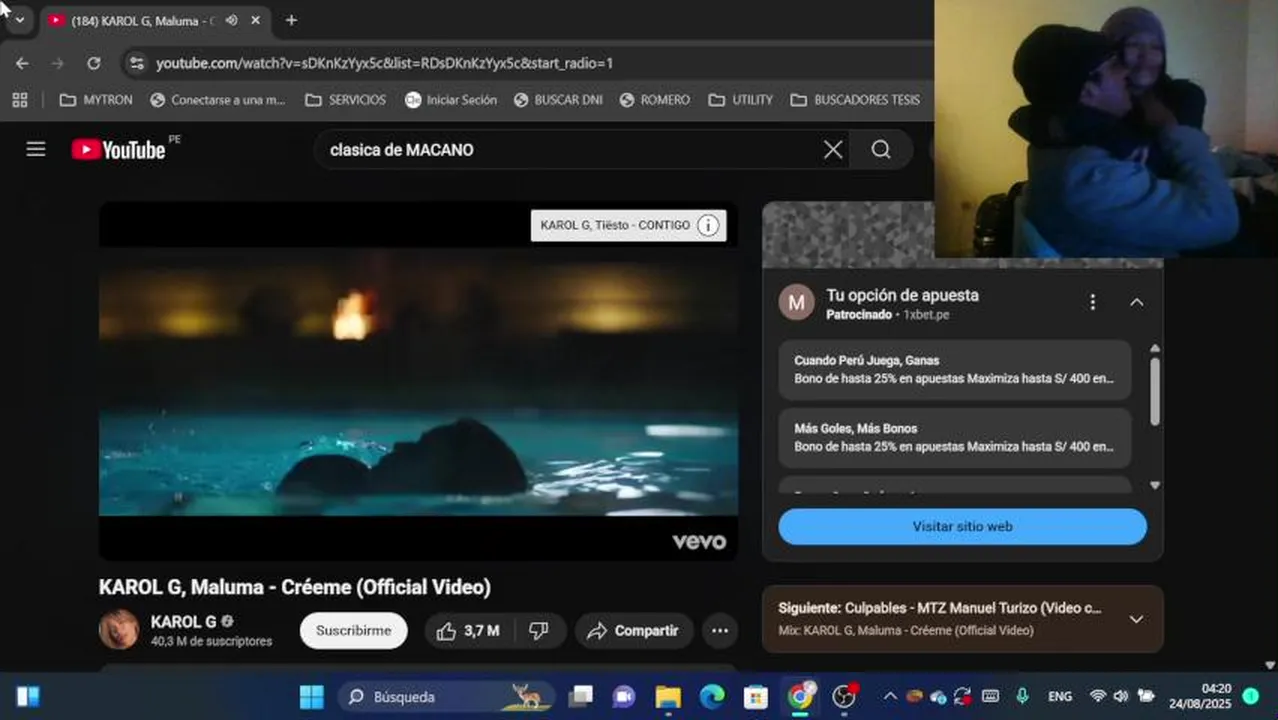
Task: Close the KAROL G YouTube tab
Action: 255,20
